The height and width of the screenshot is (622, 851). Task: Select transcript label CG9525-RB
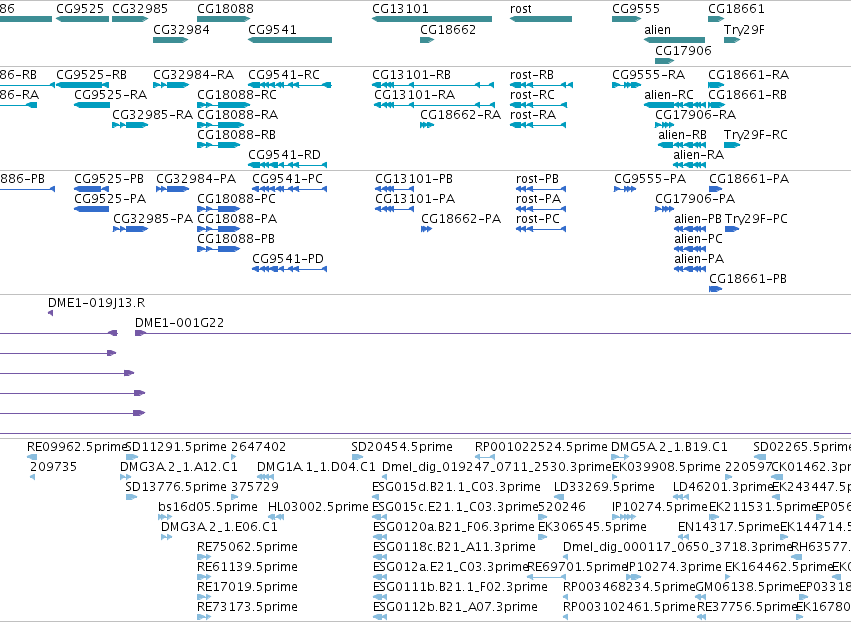[x=91, y=74]
